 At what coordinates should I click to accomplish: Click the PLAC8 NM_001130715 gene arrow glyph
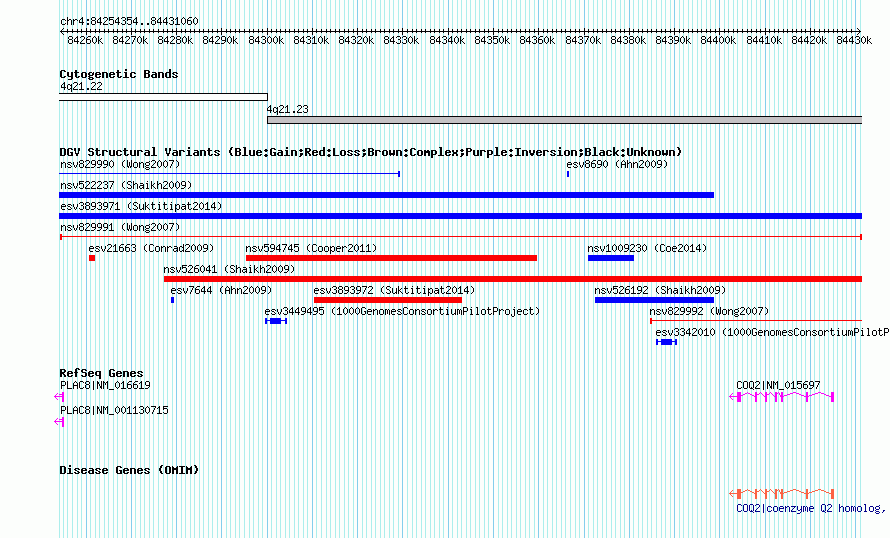(60, 422)
